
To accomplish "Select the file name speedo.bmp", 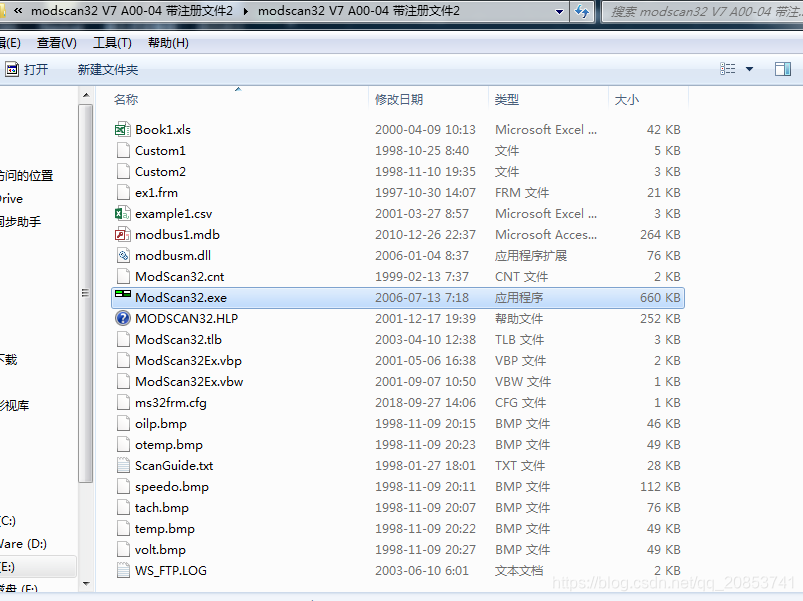I will [172, 487].
